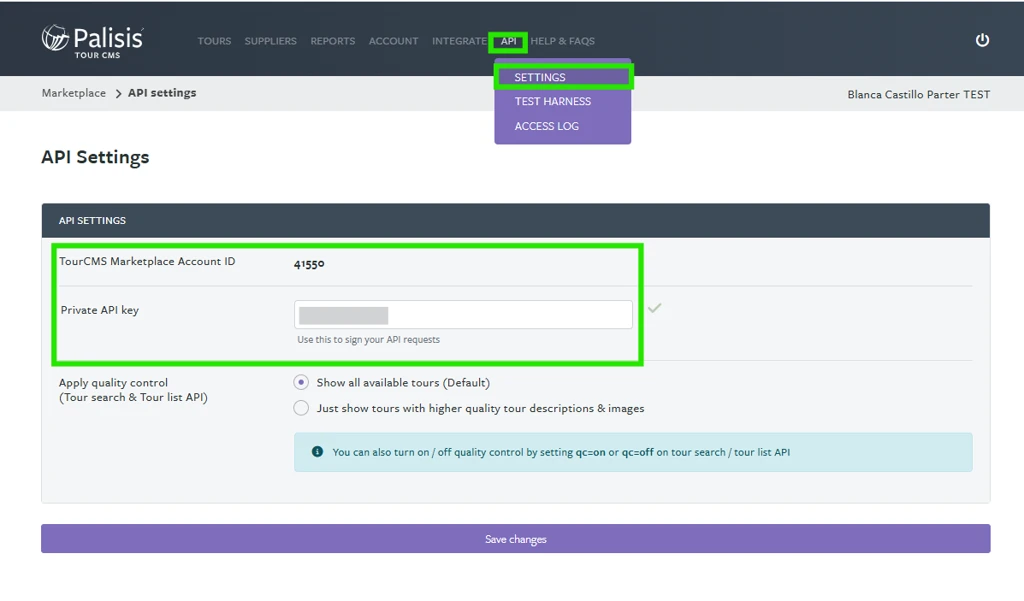The image size is (1024, 601).
Task: Go to Marketplace breadcrumb link
Action: click(74, 93)
